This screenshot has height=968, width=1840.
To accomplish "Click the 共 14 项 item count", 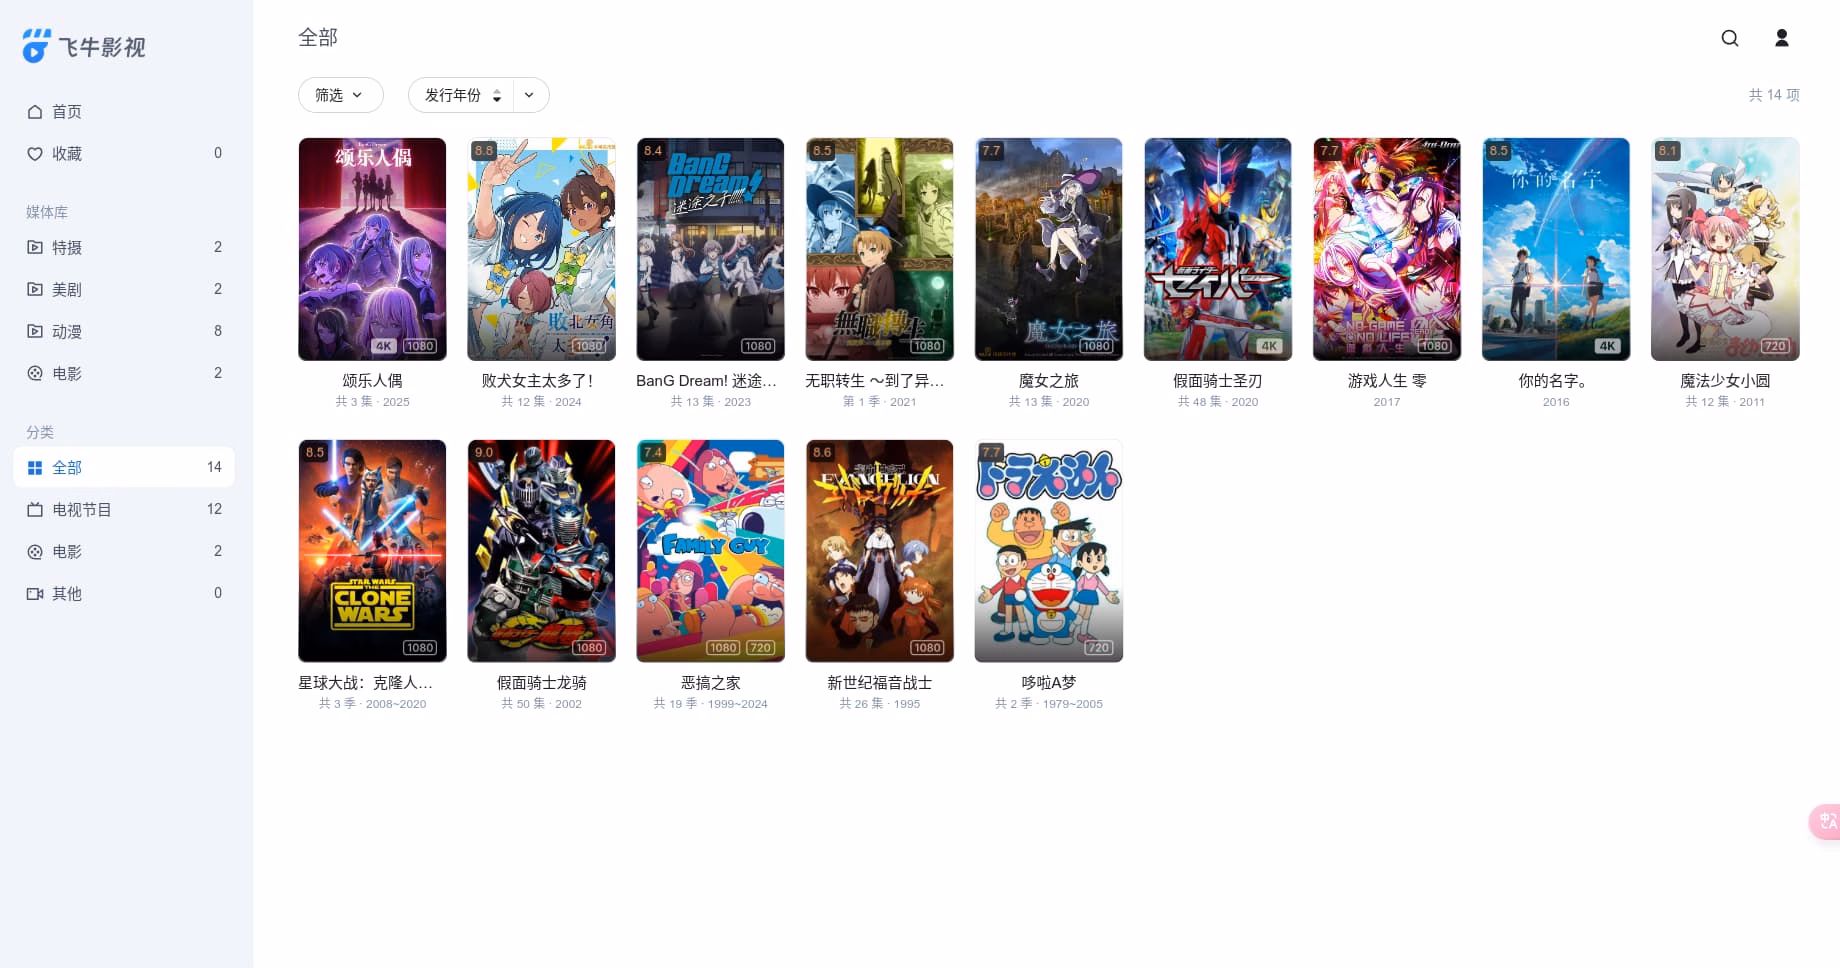I will click(x=1773, y=95).
